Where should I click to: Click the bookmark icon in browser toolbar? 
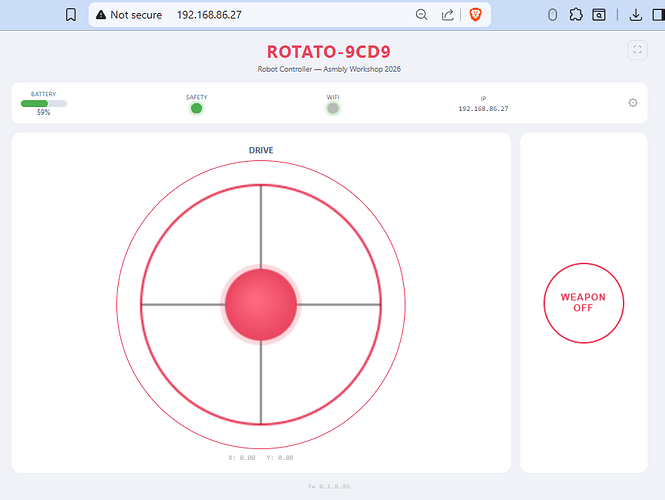click(70, 15)
